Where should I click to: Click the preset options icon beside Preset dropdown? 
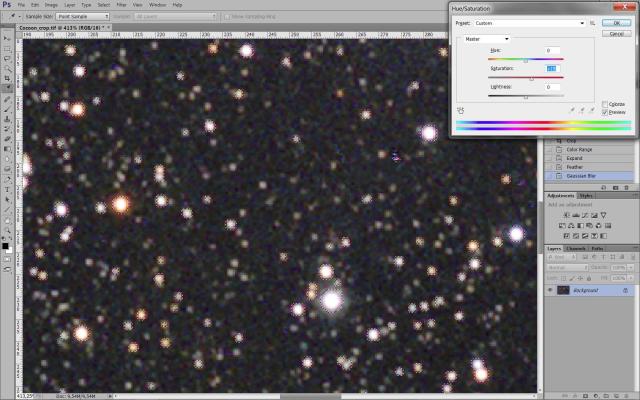[x=592, y=22]
